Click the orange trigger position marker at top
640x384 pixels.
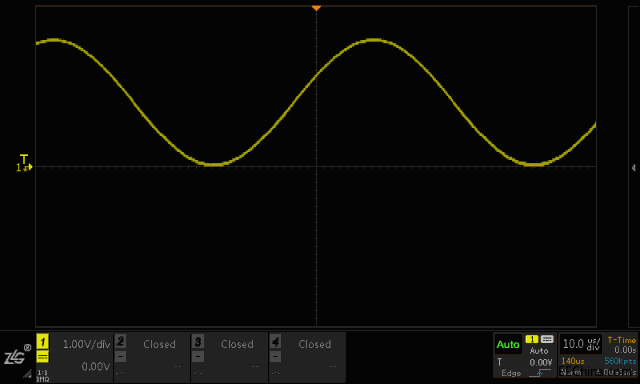pyautogui.click(x=316, y=8)
